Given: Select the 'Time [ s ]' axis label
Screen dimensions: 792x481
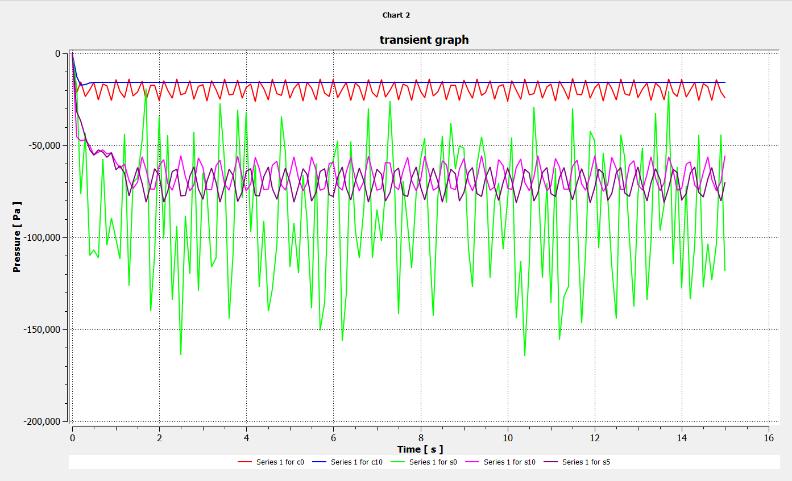Looking at the screenshot, I should click(x=420, y=449).
